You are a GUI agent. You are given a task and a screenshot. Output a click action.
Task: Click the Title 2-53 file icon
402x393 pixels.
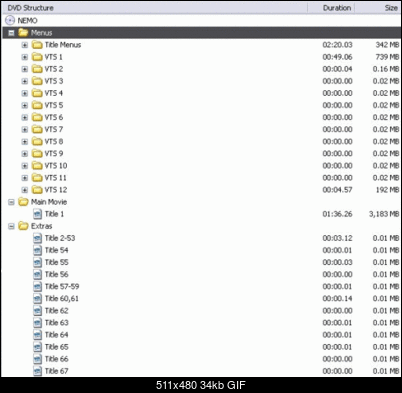38,238
